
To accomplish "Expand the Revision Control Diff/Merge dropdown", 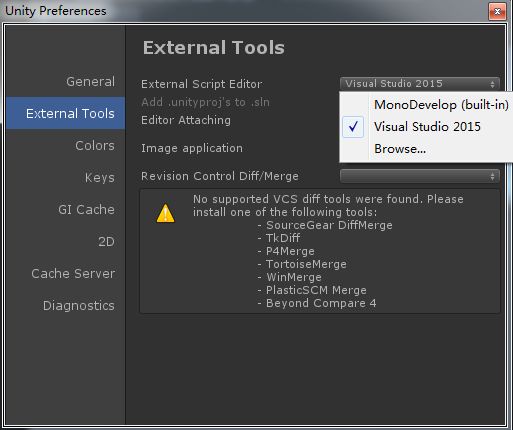I will pyautogui.click(x=420, y=176).
